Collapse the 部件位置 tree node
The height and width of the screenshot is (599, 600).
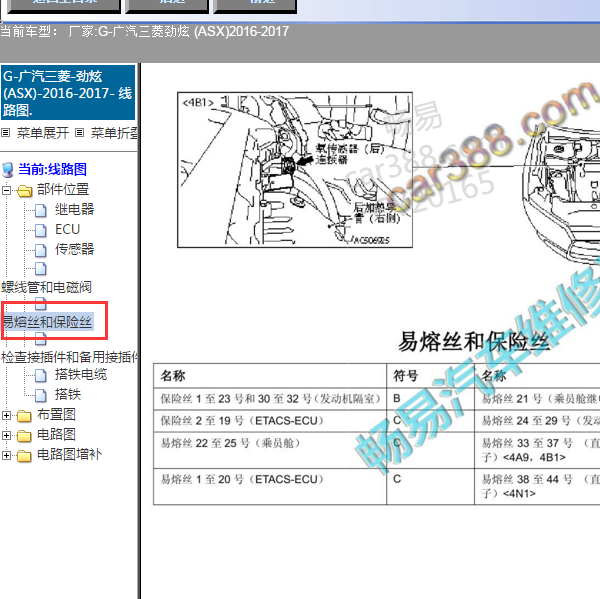6,190
